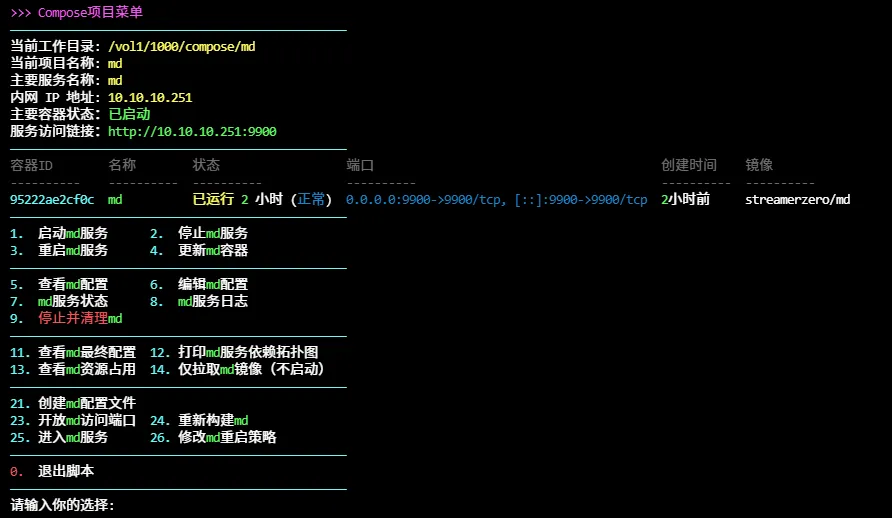
Task: Choose option 21 创建md配置文件
Action: (86, 403)
